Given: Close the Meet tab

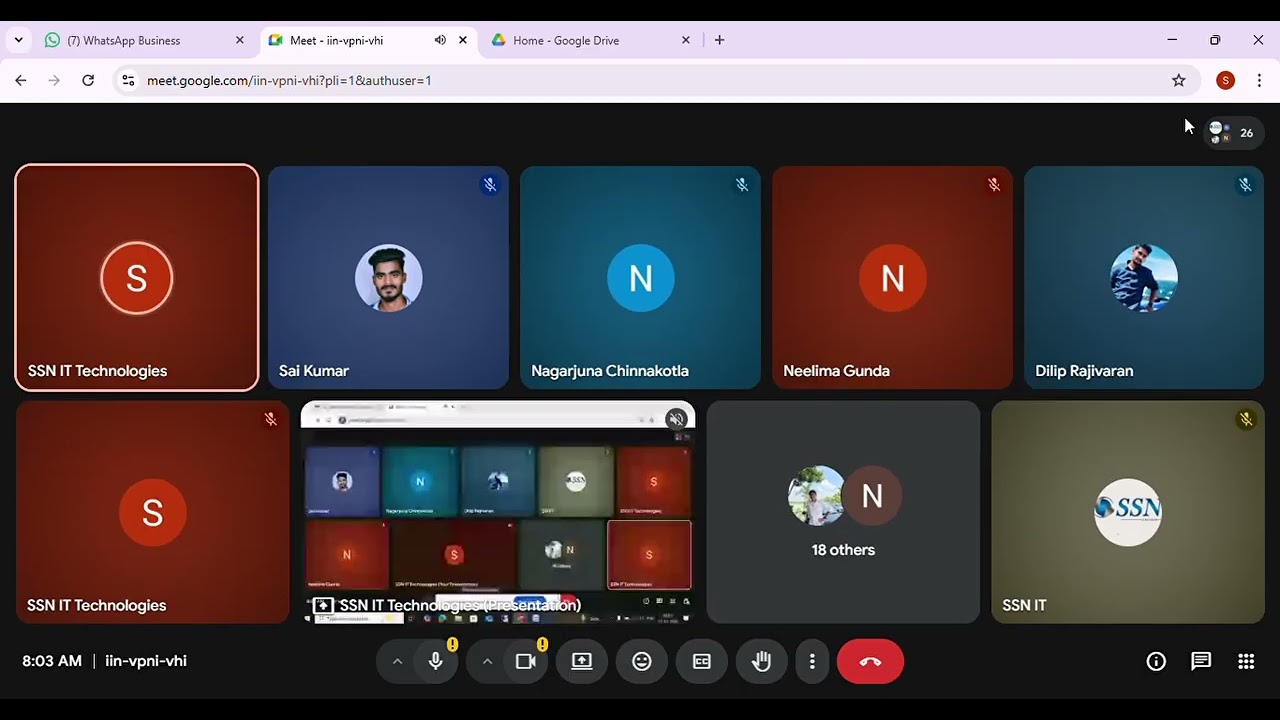Looking at the screenshot, I should 463,40.
